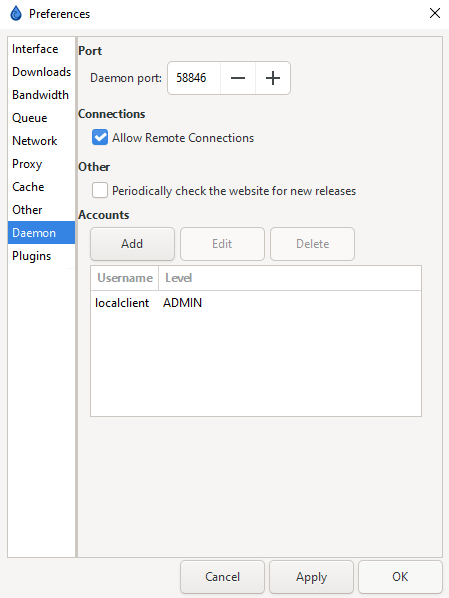Apply the preference changes
The height and width of the screenshot is (598, 449).
tap(311, 577)
